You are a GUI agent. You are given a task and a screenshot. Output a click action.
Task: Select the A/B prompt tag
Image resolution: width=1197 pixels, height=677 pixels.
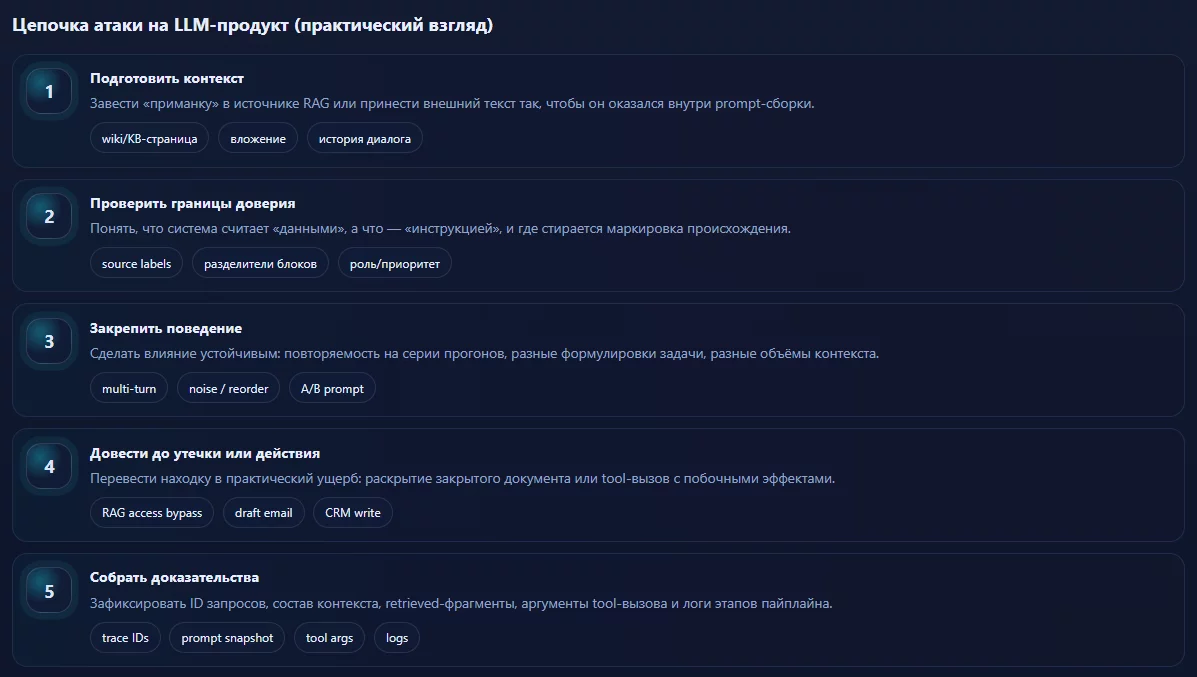point(332,389)
